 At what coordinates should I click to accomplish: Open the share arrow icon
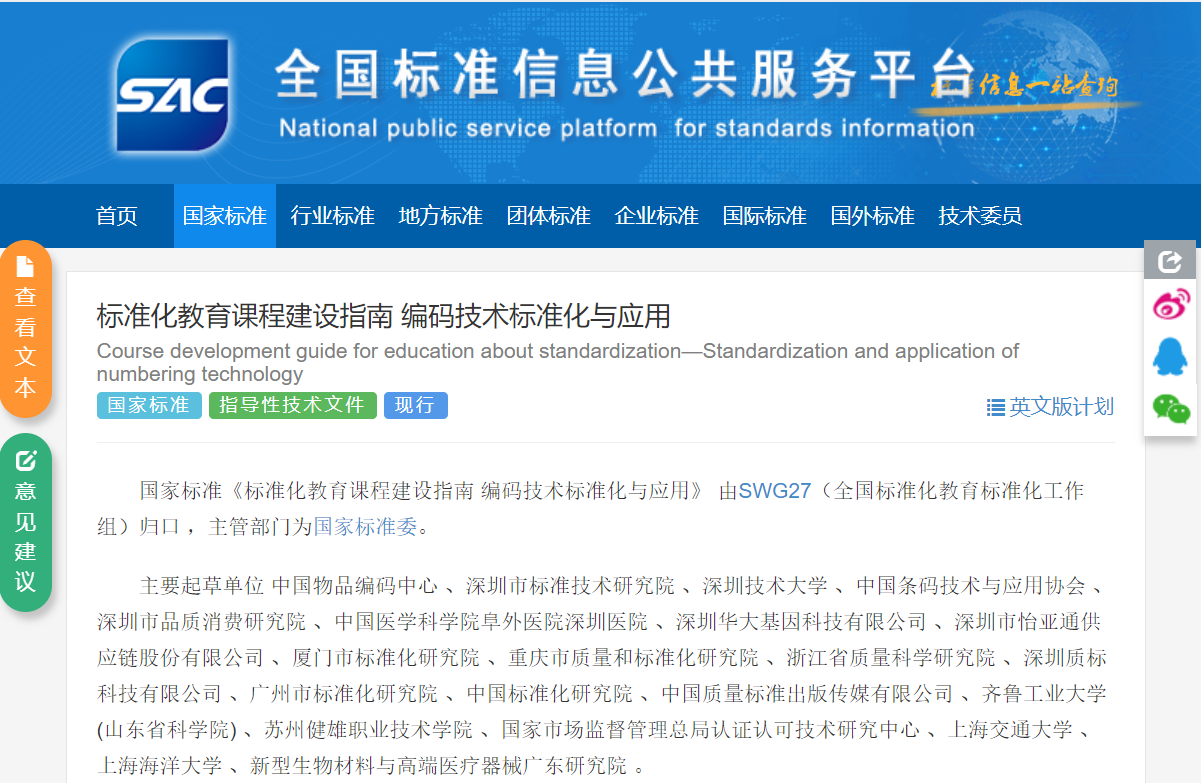pyautogui.click(x=1169, y=261)
